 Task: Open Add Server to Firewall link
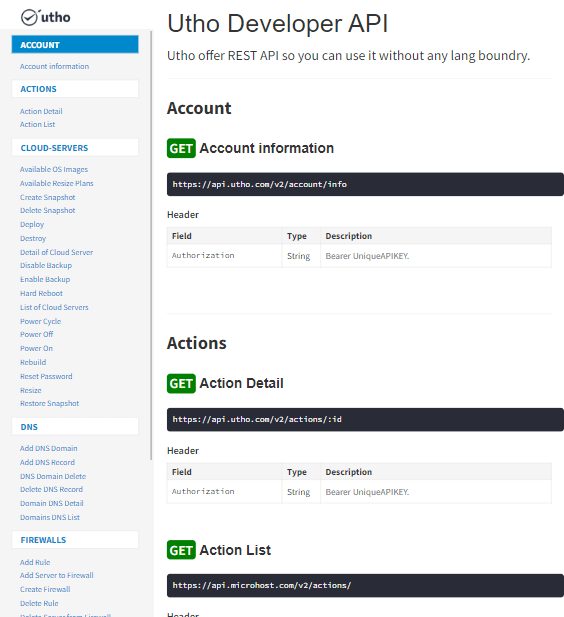click(x=57, y=575)
